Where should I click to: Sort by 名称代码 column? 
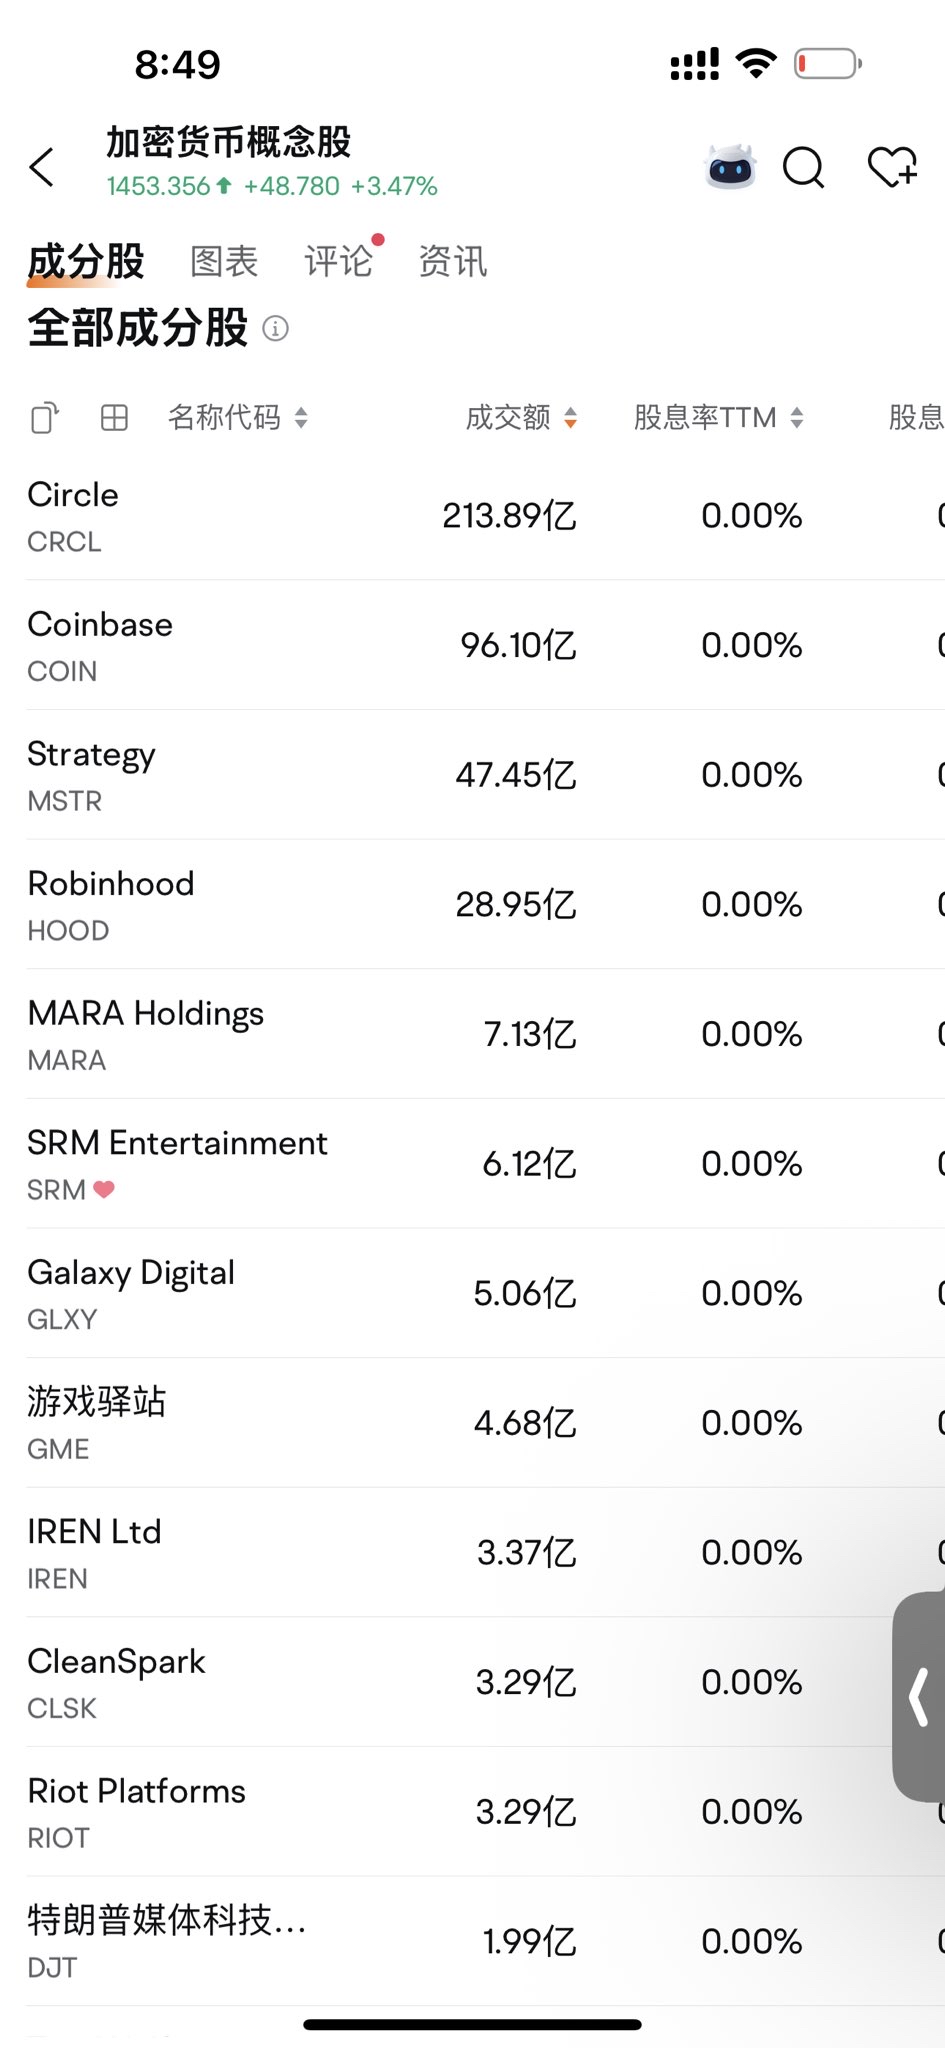(238, 417)
